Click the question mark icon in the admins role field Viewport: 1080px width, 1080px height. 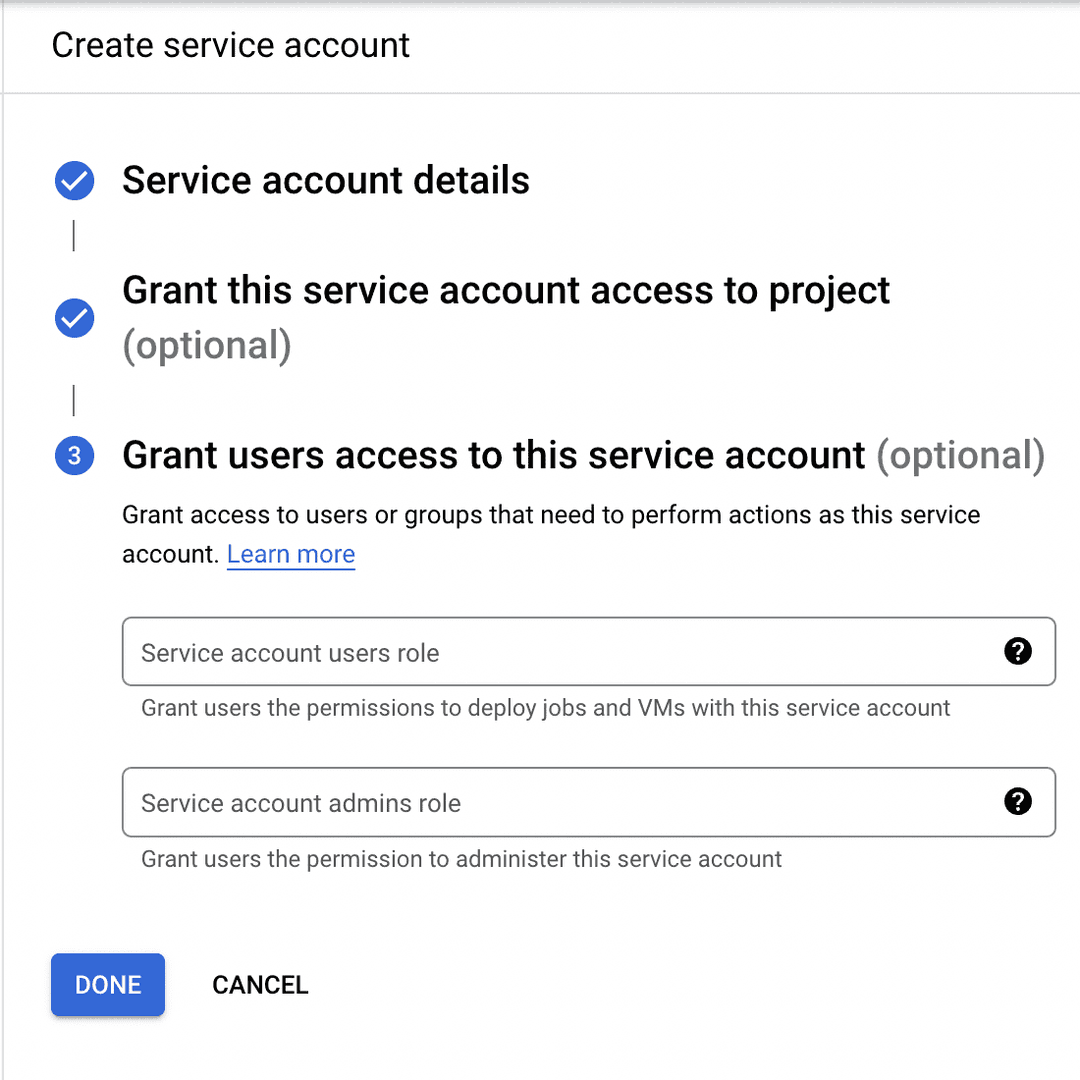[1018, 802]
